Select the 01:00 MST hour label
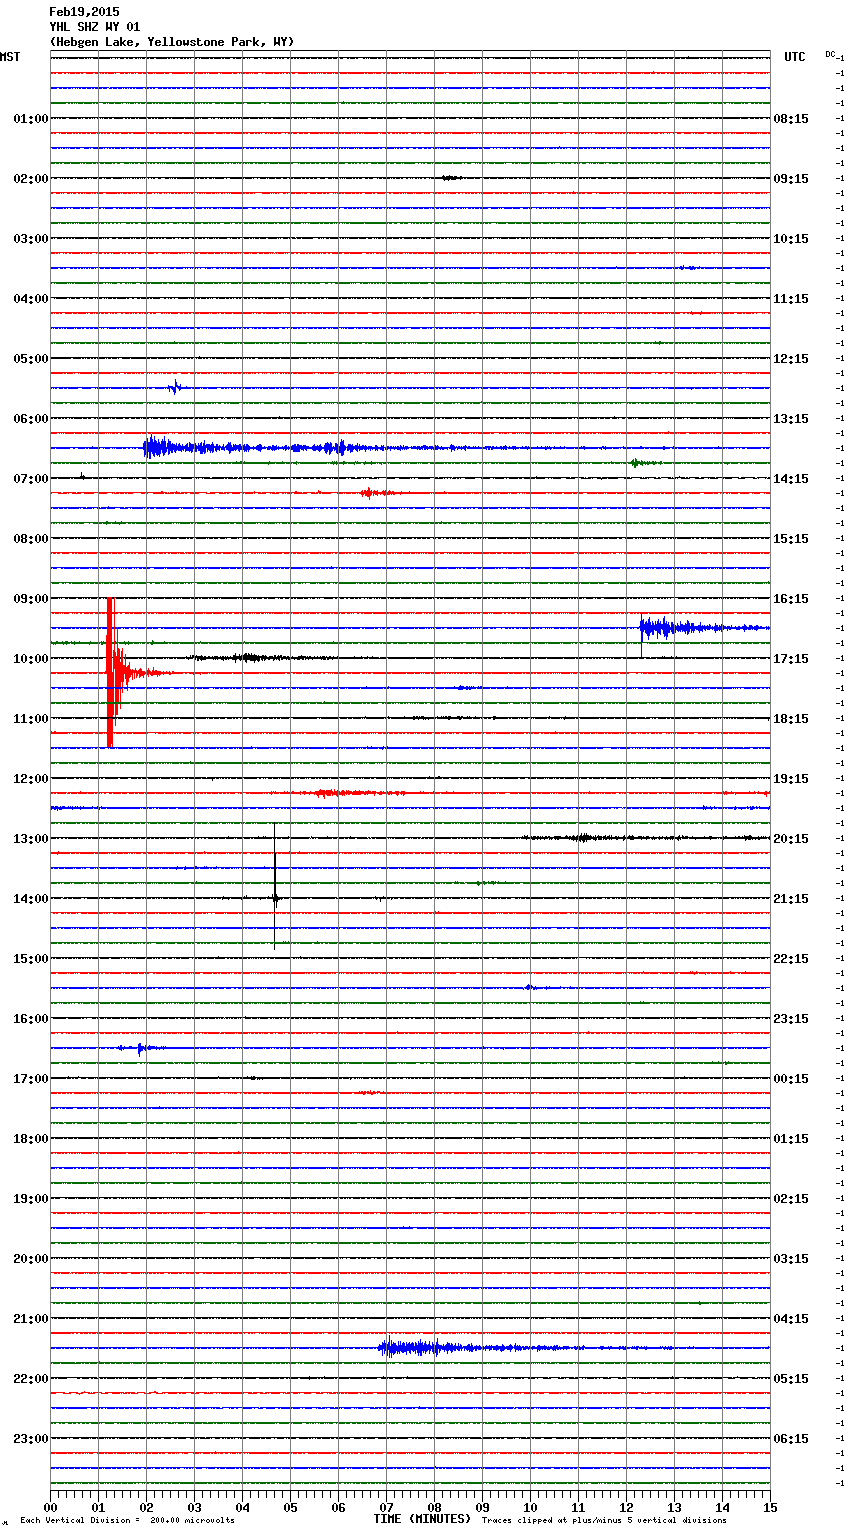Screen dimensions: 850x1534 click(31, 119)
